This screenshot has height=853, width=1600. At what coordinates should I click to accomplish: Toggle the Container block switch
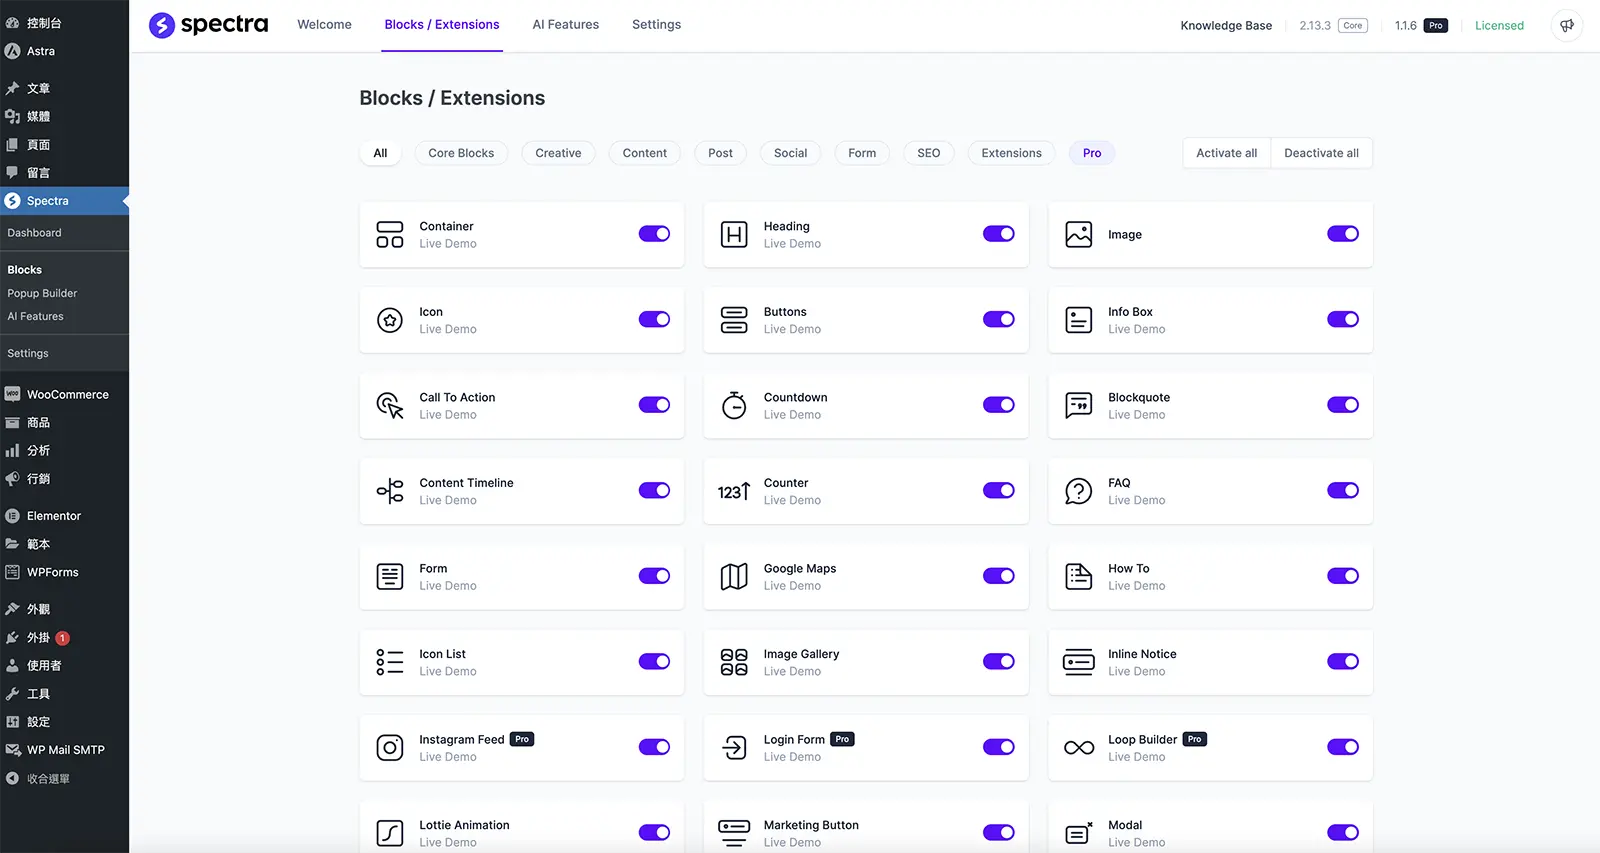click(654, 234)
